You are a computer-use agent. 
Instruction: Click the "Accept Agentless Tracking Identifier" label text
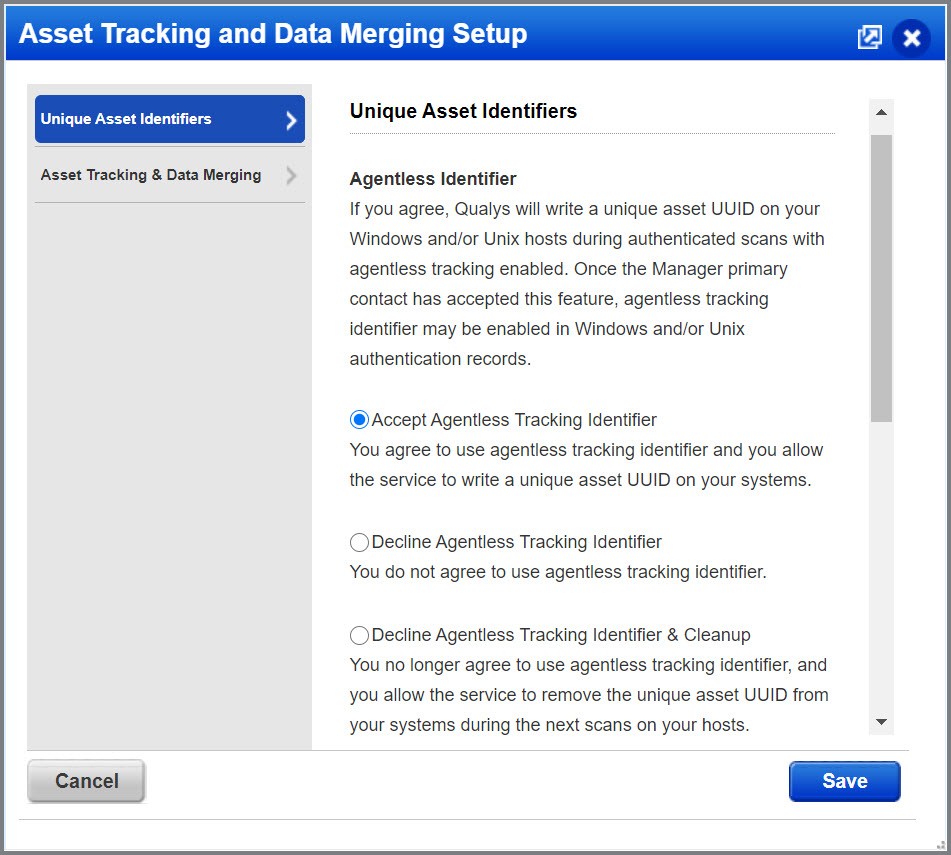(x=514, y=420)
